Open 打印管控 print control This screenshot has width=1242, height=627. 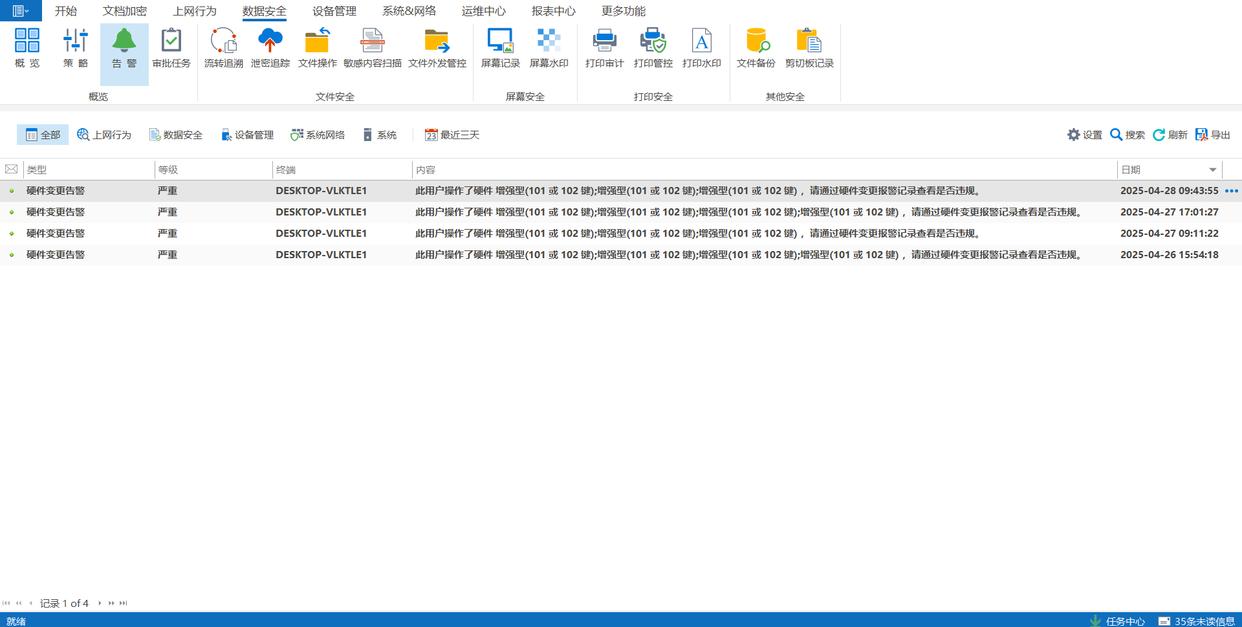(653, 49)
